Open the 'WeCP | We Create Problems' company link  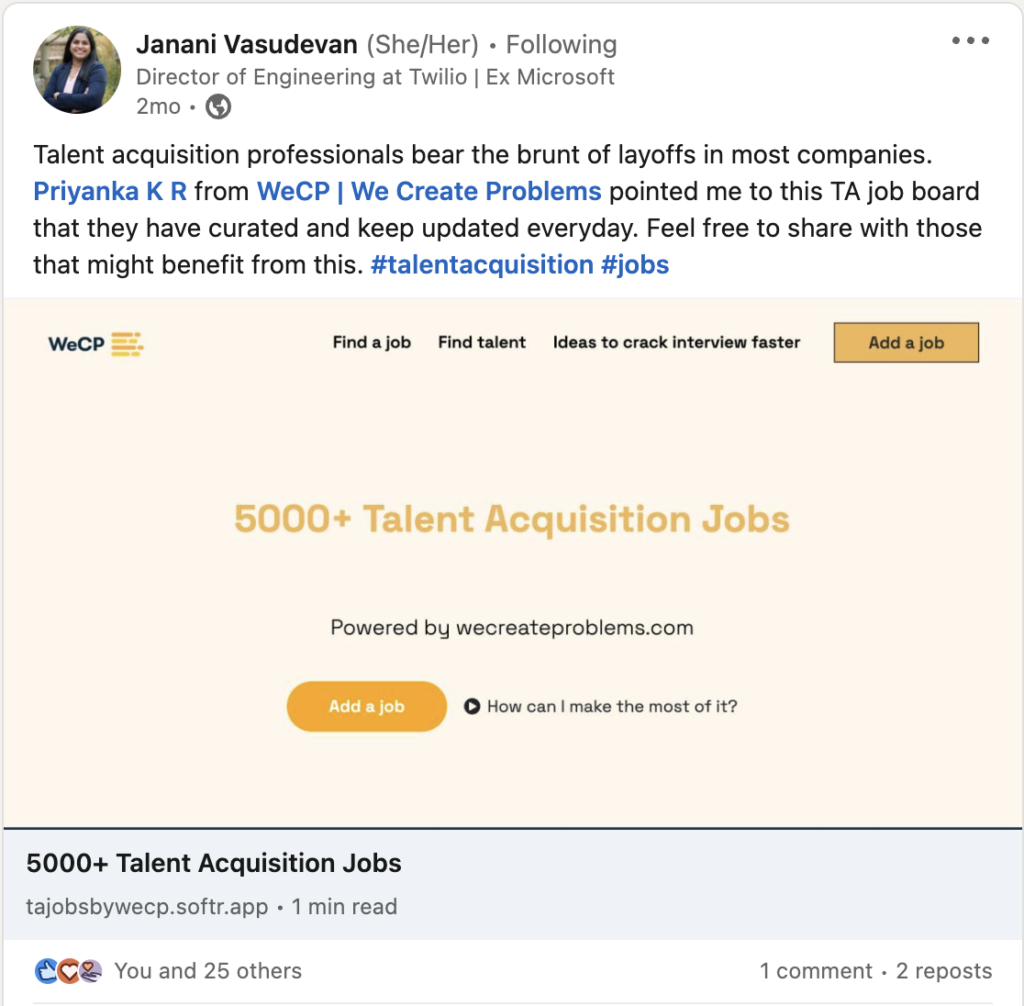pos(429,191)
